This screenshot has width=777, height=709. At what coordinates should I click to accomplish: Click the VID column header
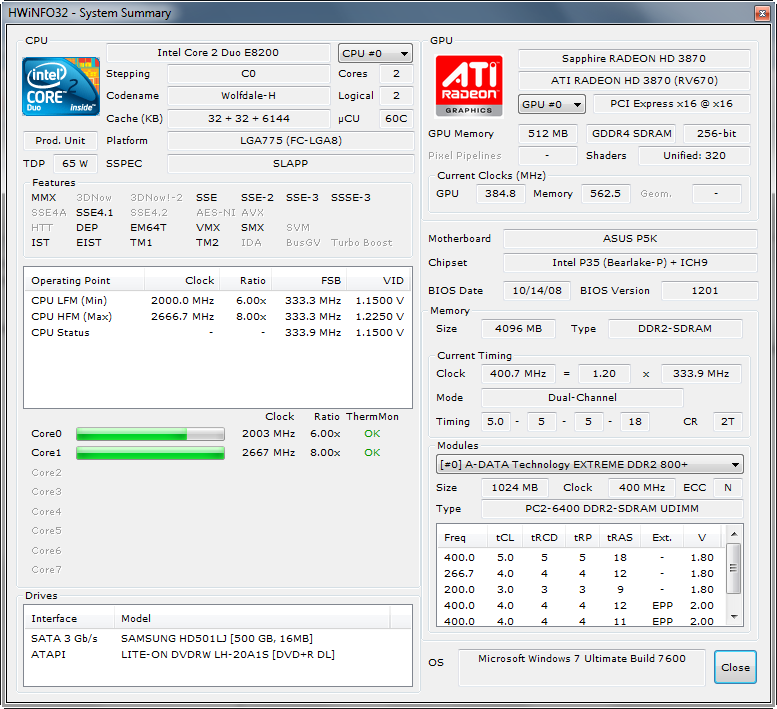[379, 280]
